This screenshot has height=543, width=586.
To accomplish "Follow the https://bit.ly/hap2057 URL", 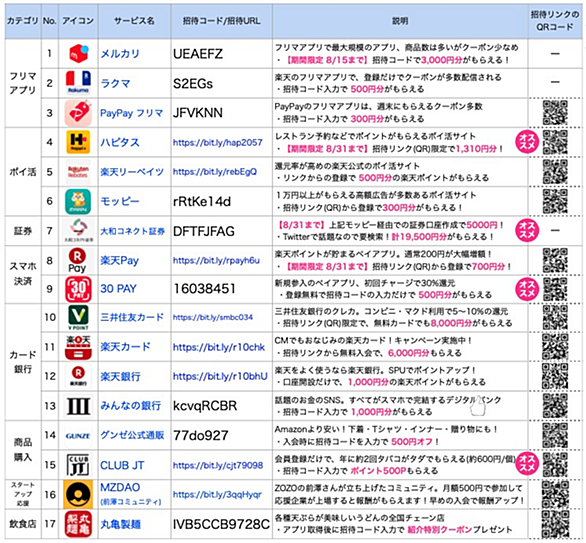I will pos(218,142).
